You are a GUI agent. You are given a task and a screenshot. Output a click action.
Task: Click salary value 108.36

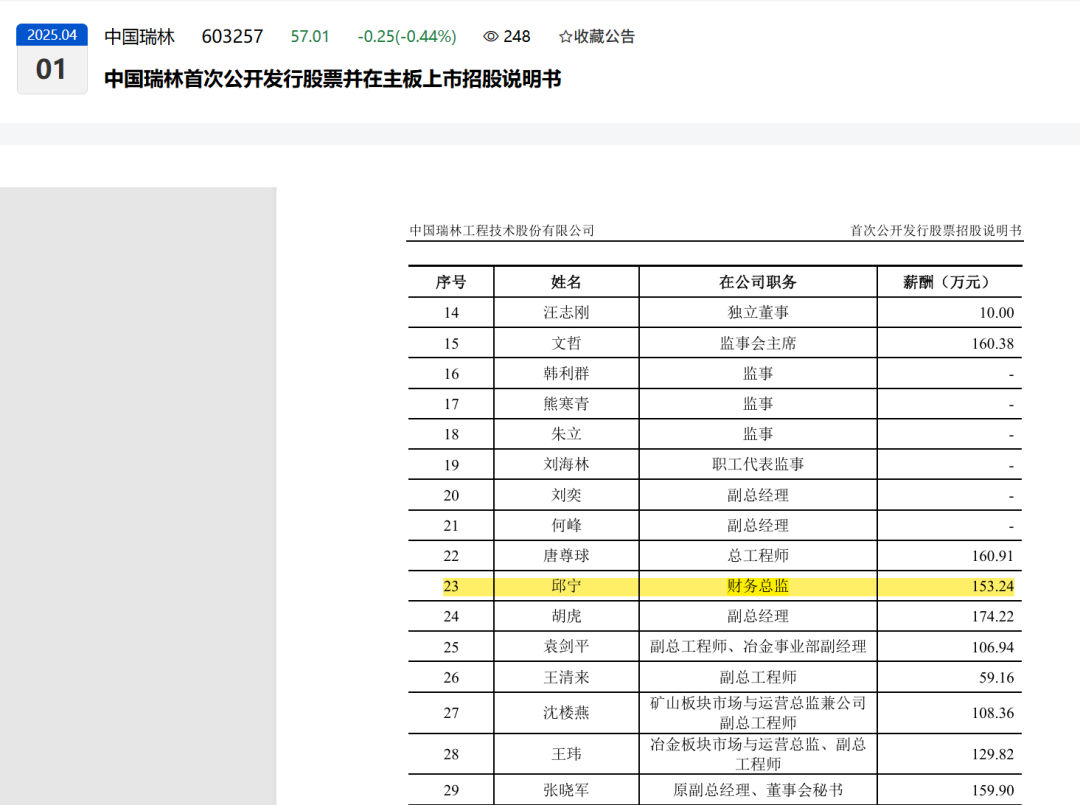[993, 713]
